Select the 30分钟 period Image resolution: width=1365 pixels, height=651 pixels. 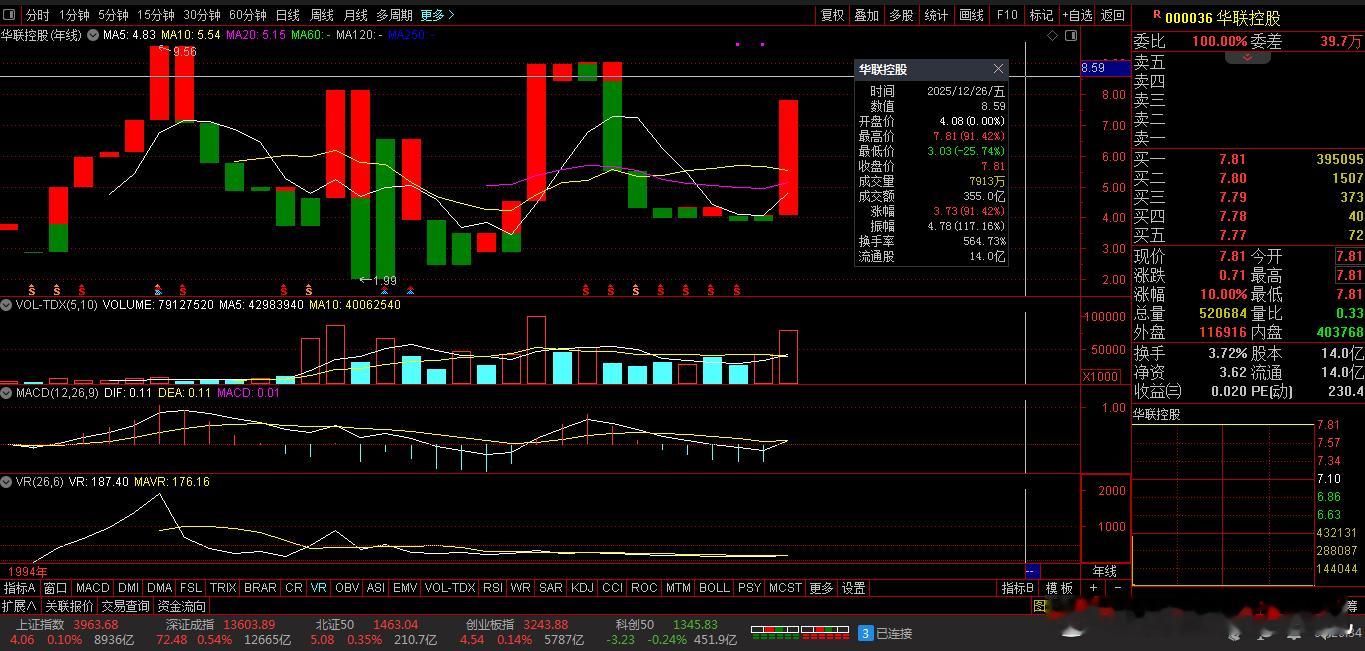202,15
